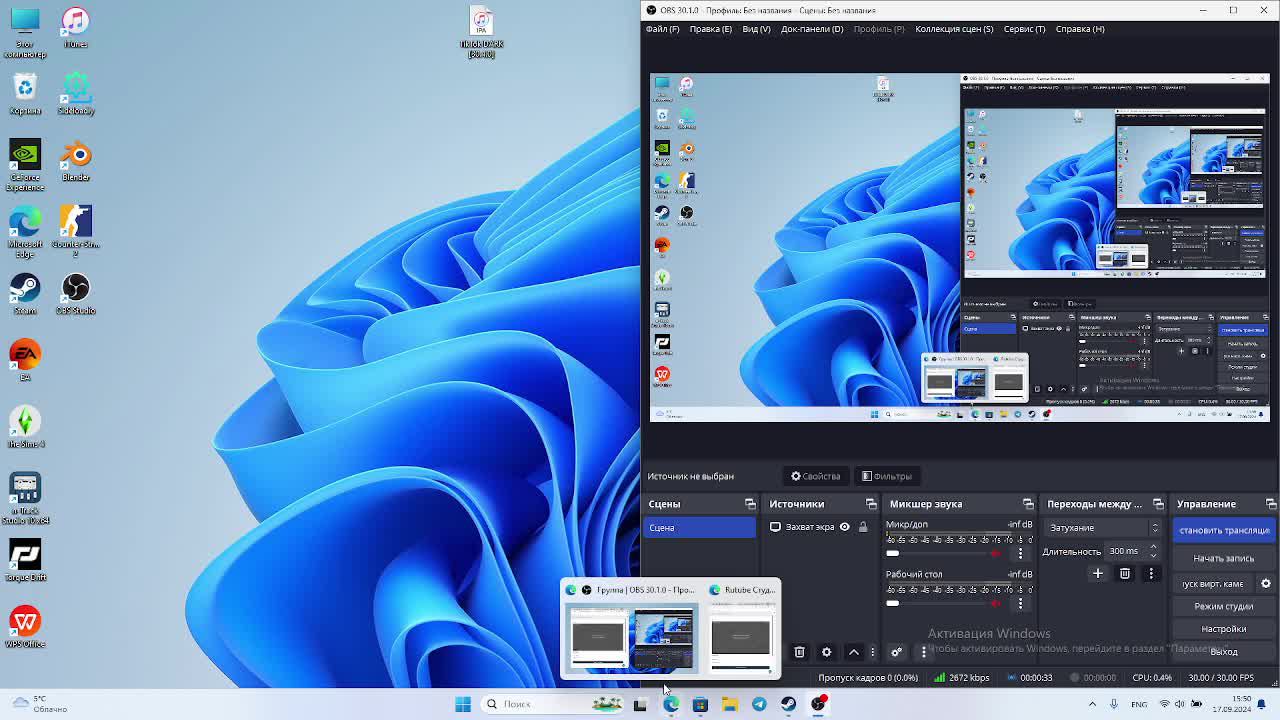Undock the Переходы между сценами panel

click(x=1158, y=504)
